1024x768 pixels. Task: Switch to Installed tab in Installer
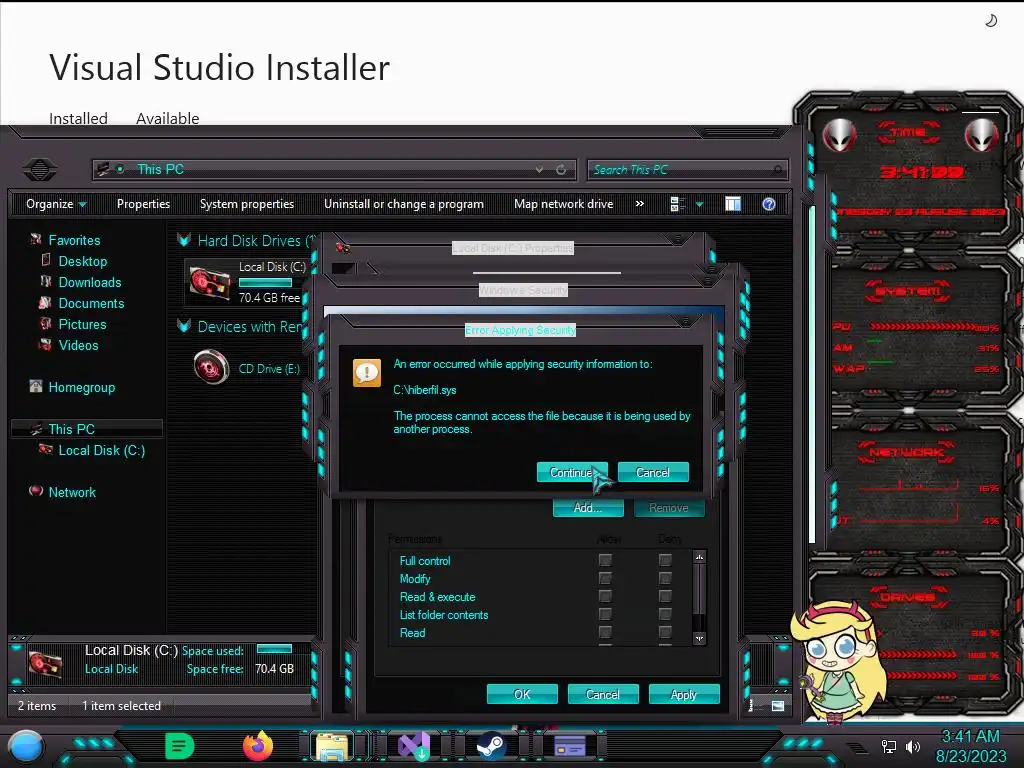tap(78, 118)
